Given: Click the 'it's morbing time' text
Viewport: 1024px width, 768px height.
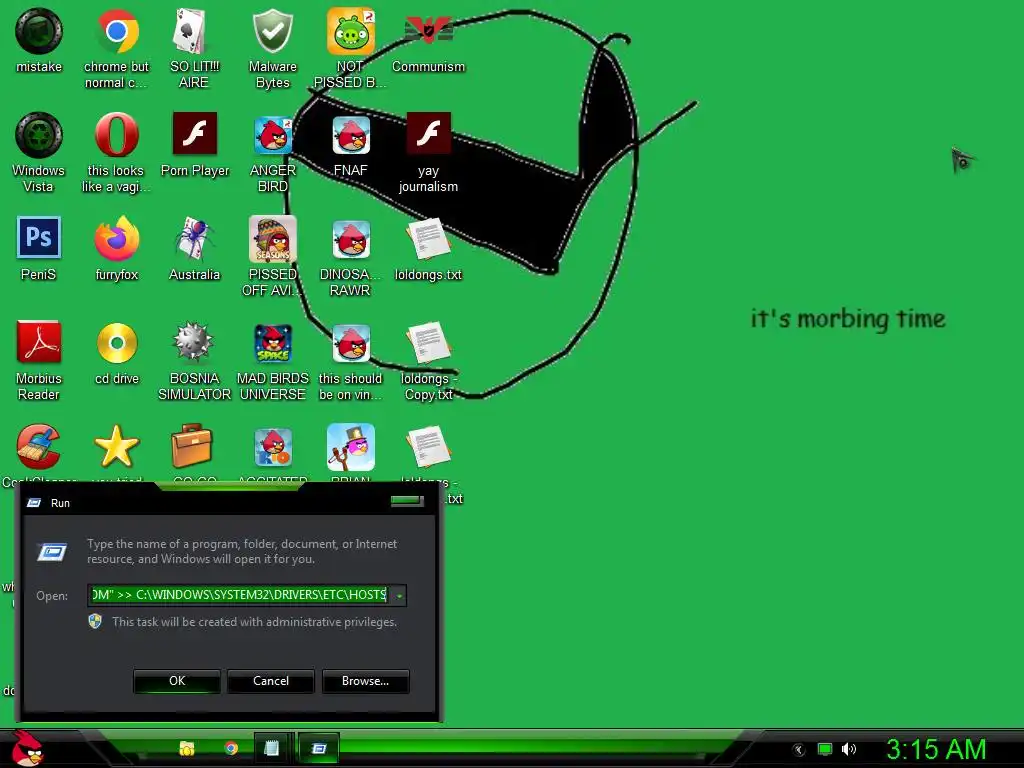Looking at the screenshot, I should tap(848, 319).
